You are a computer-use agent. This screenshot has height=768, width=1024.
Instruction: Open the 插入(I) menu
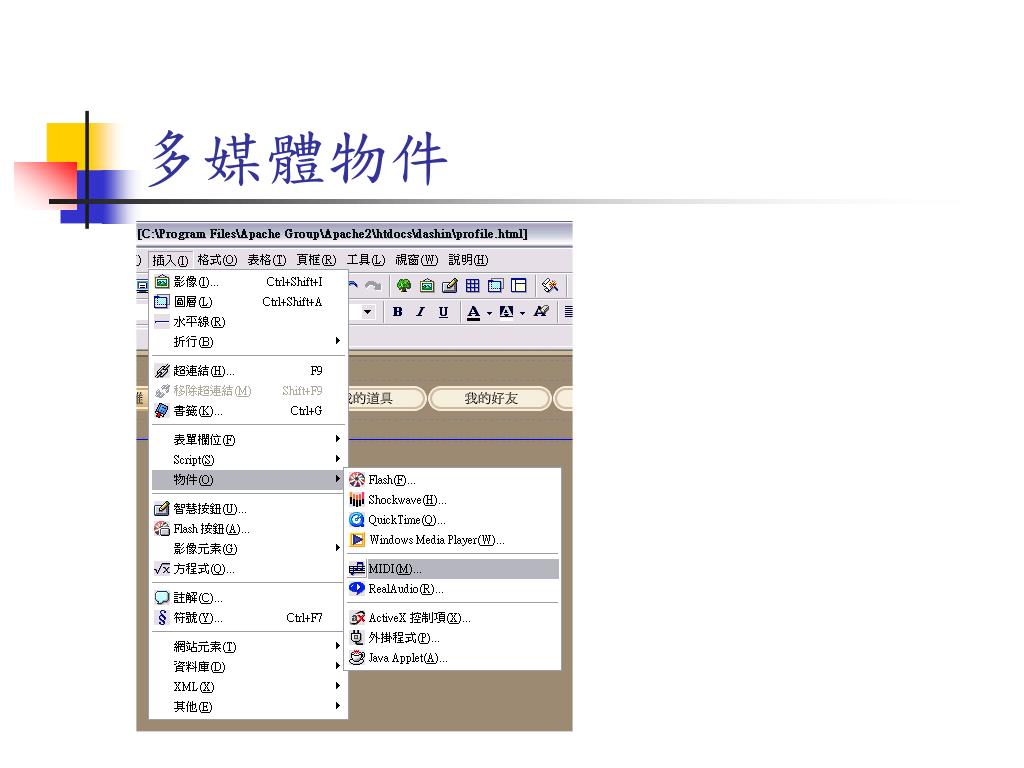(x=170, y=260)
